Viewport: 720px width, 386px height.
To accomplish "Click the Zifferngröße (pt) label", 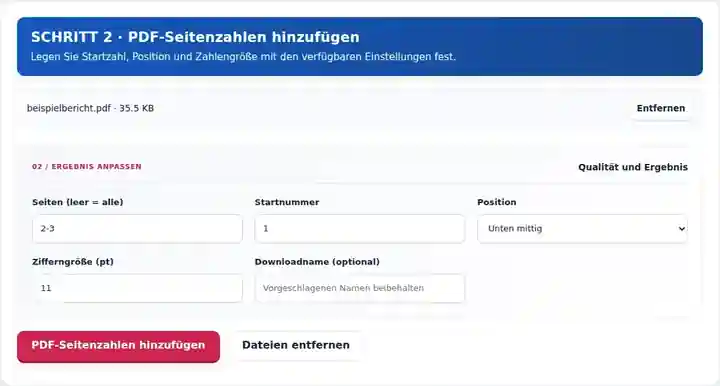I will coord(73,262).
